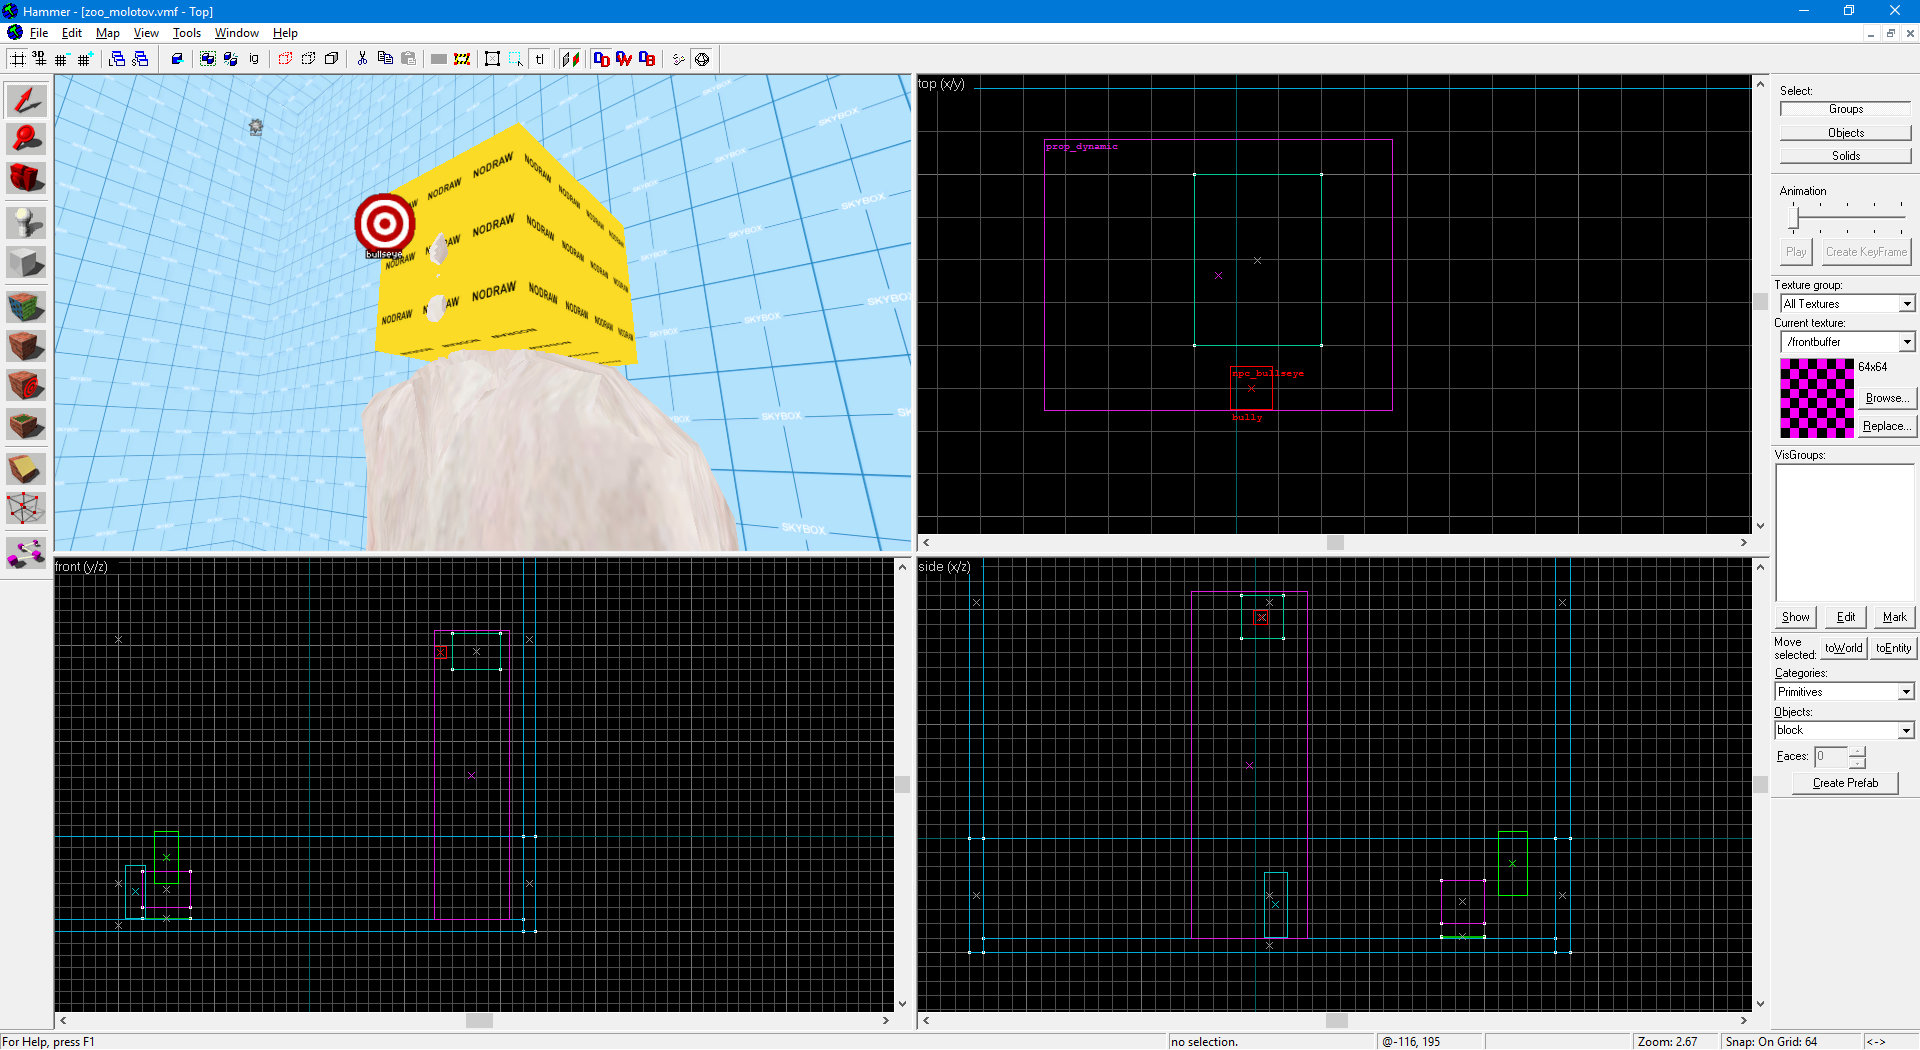Hide unselected objects with dashed cube icon
Image resolution: width=1920 pixels, height=1050 pixels.
click(x=308, y=59)
